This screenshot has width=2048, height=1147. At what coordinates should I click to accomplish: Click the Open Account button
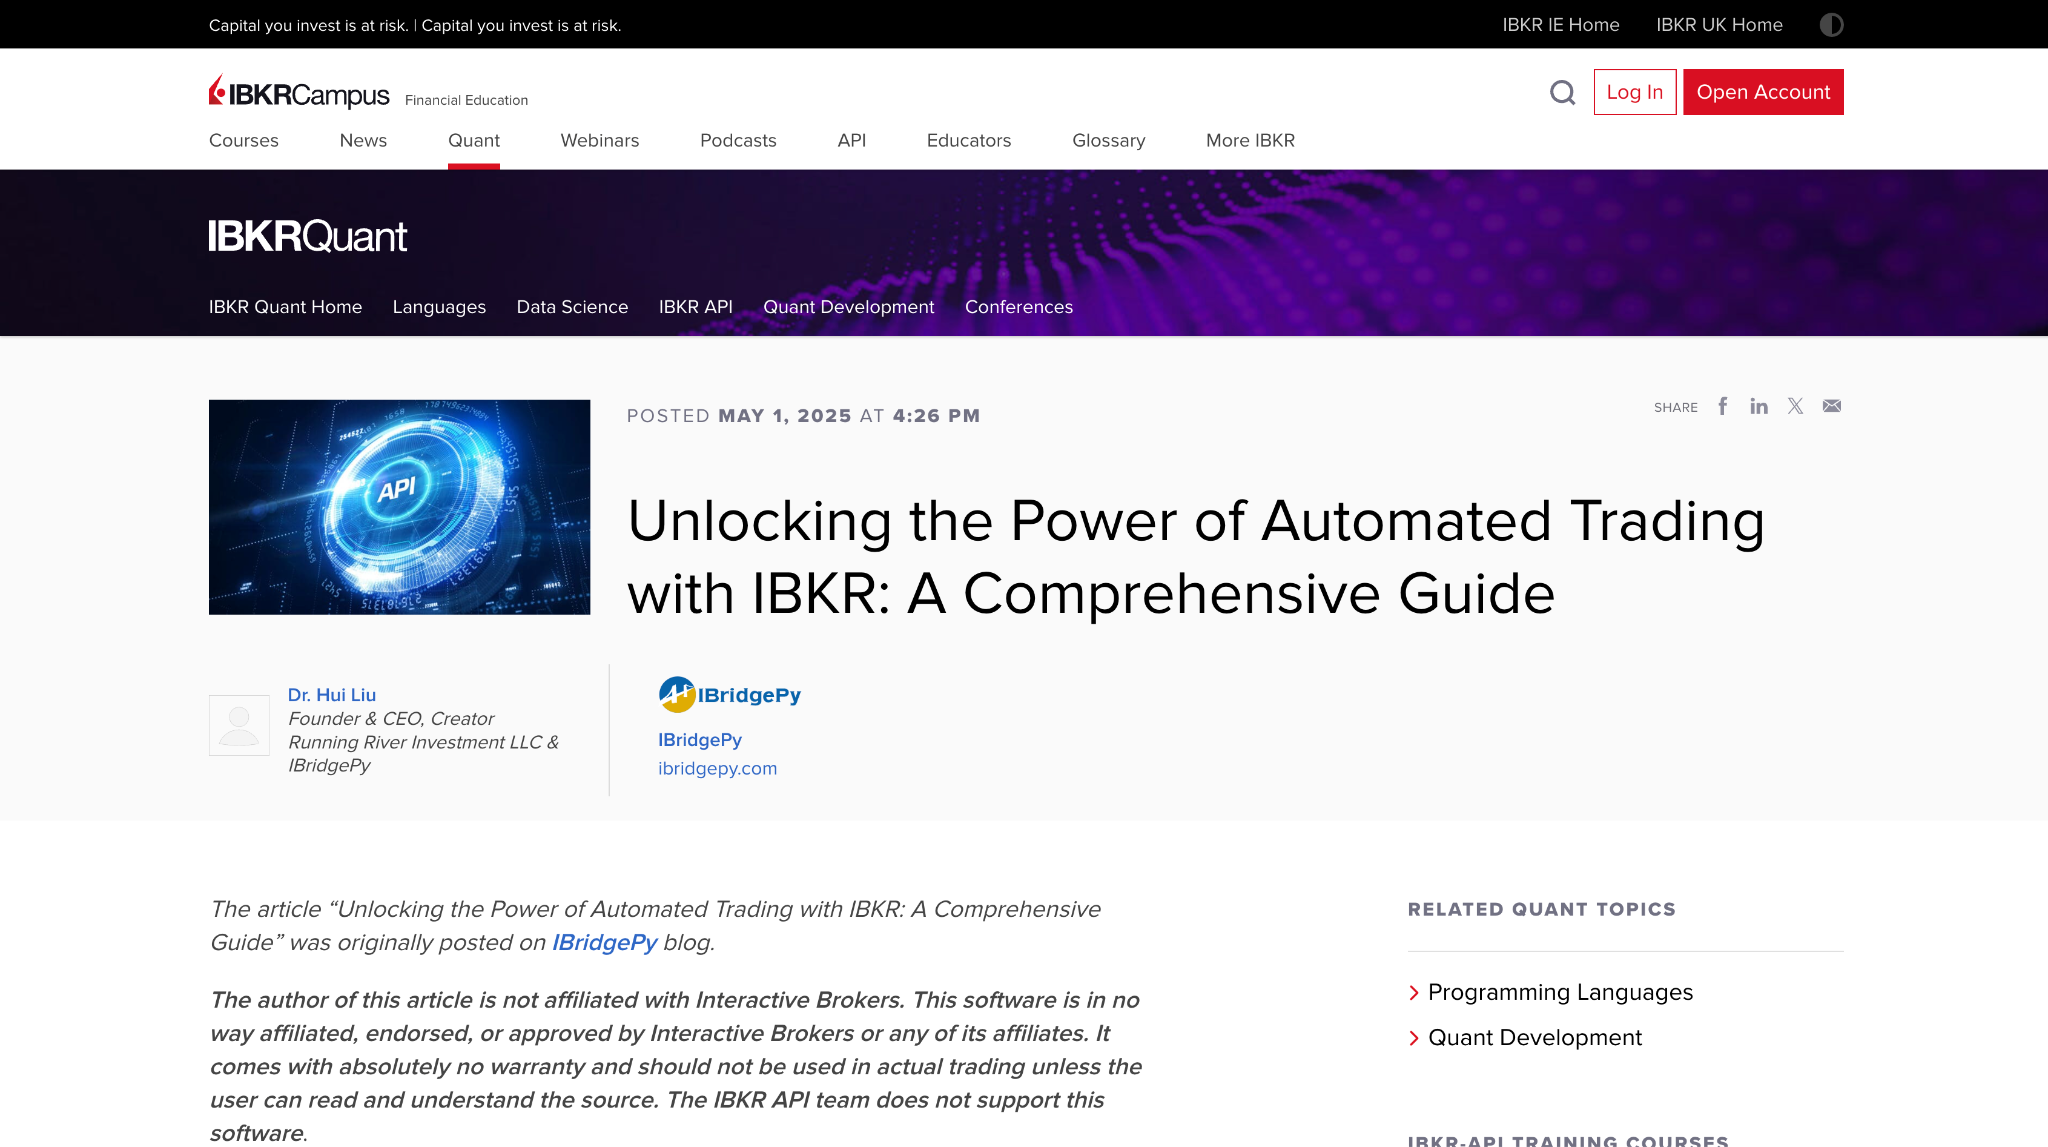pos(1763,92)
